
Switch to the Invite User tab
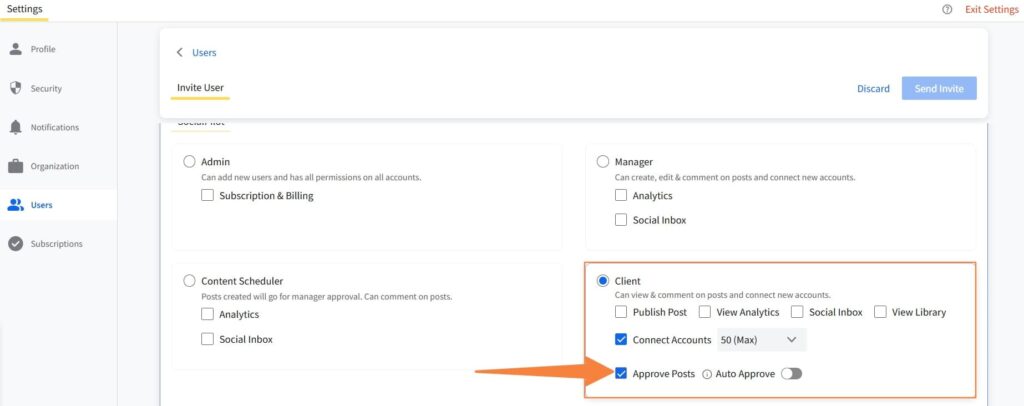tap(200, 88)
